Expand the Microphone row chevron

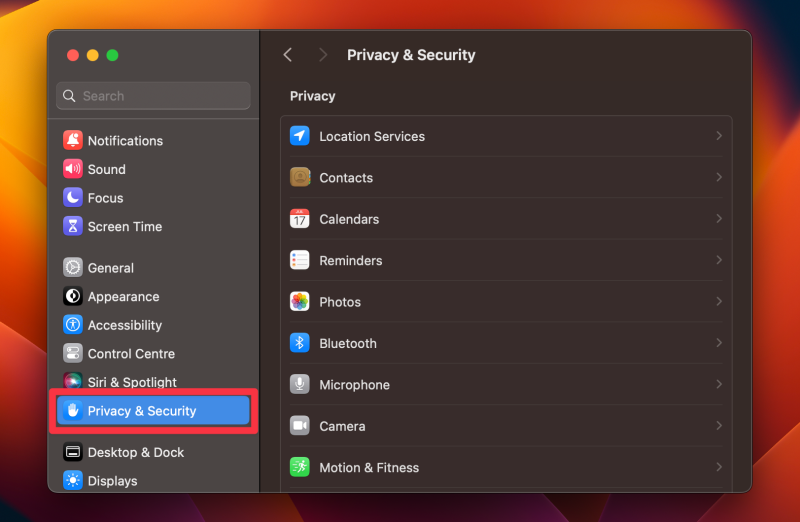719,384
